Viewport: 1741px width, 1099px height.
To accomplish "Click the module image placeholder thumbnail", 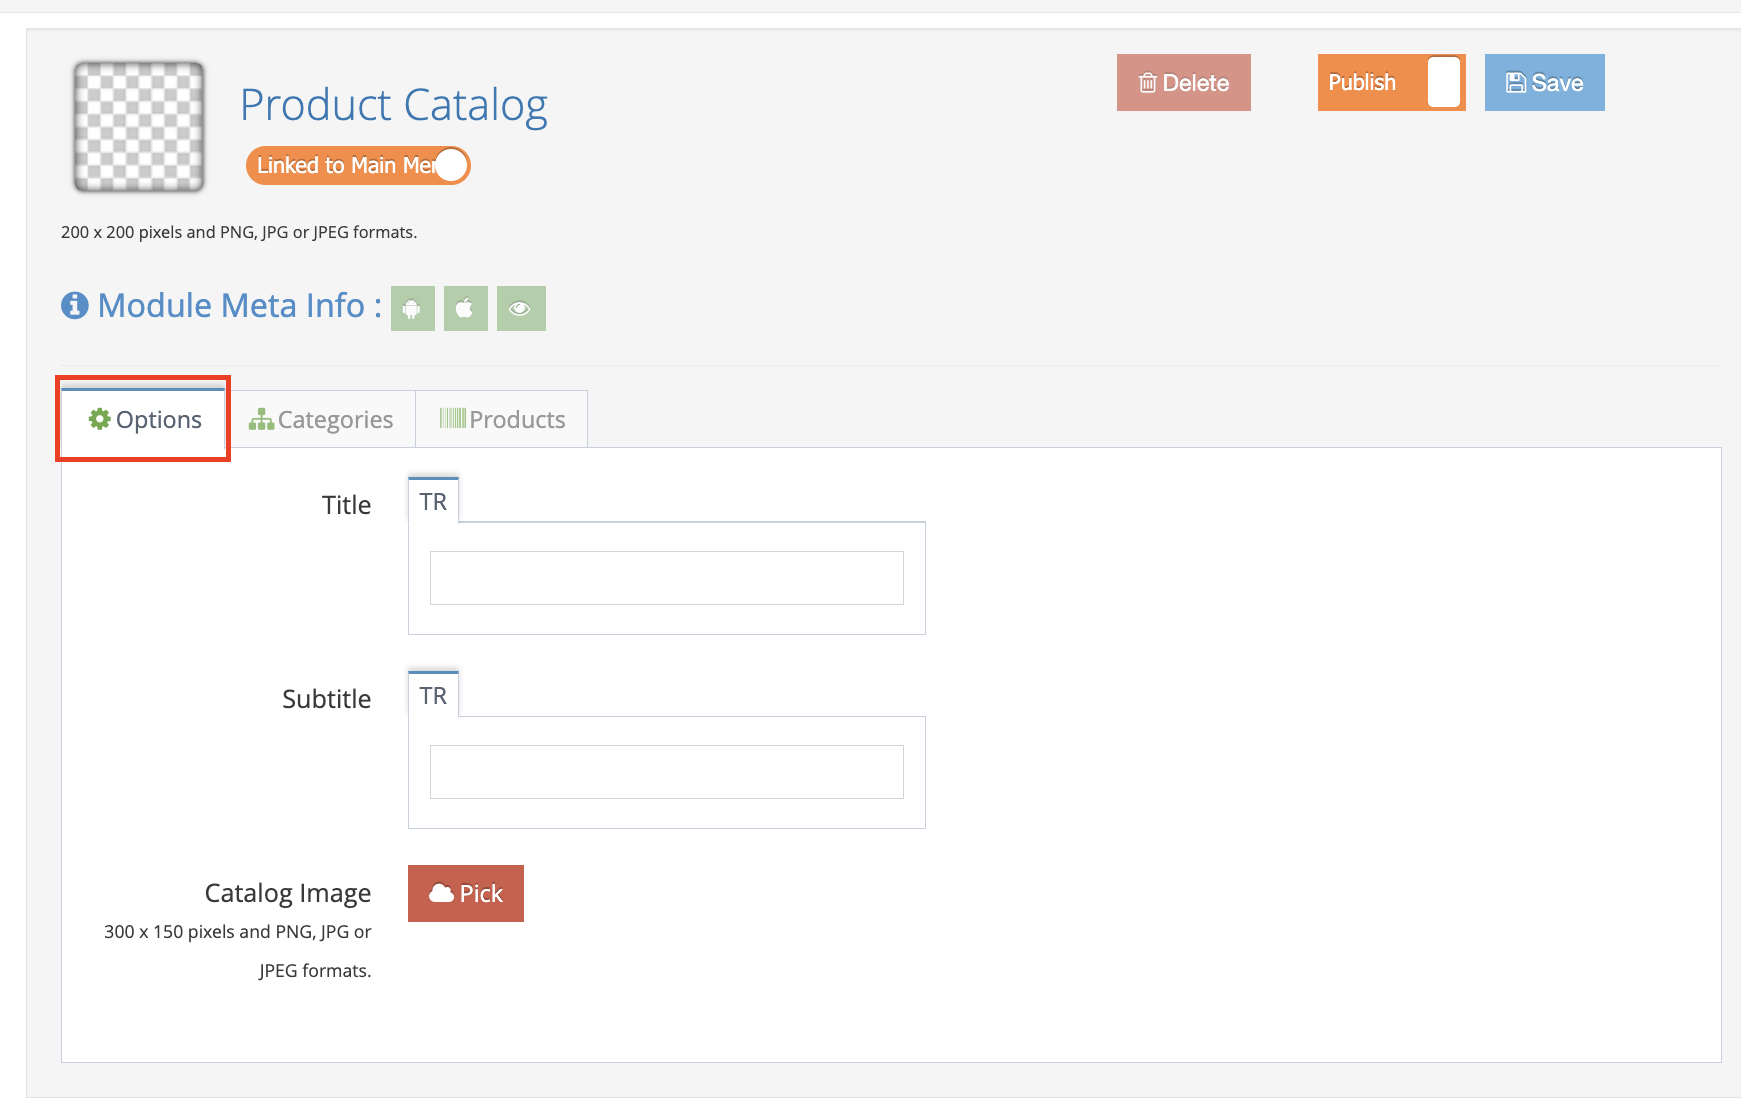I will coord(137,126).
